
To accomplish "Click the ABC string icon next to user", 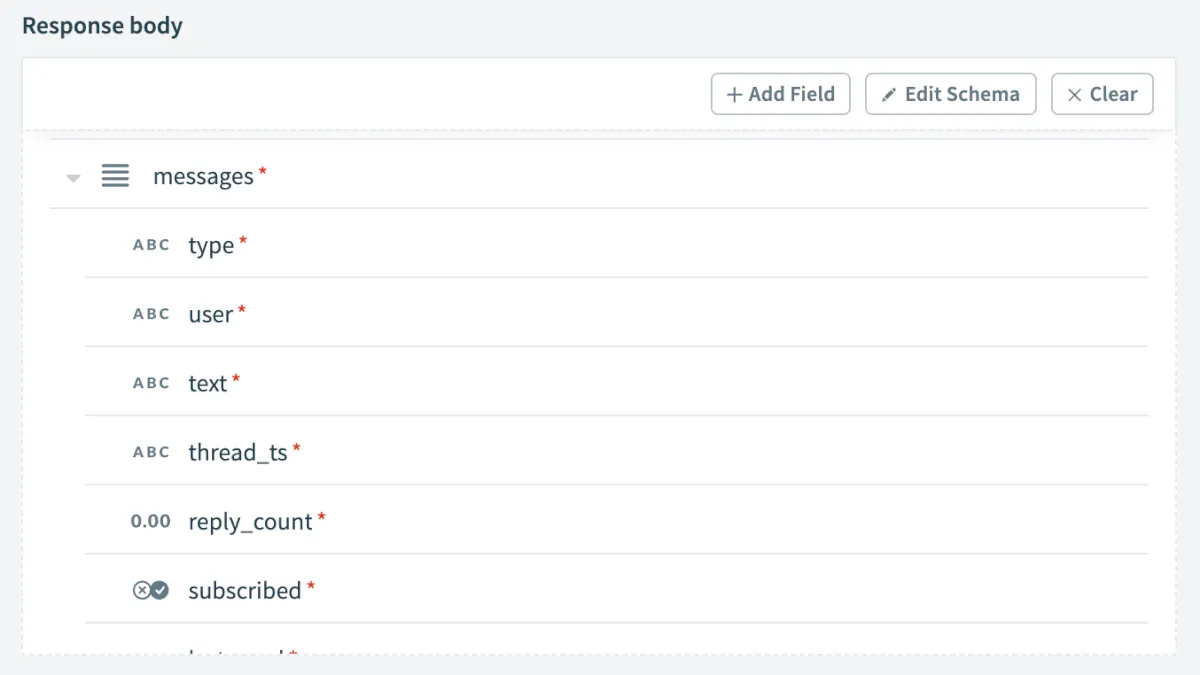I will click(x=151, y=314).
